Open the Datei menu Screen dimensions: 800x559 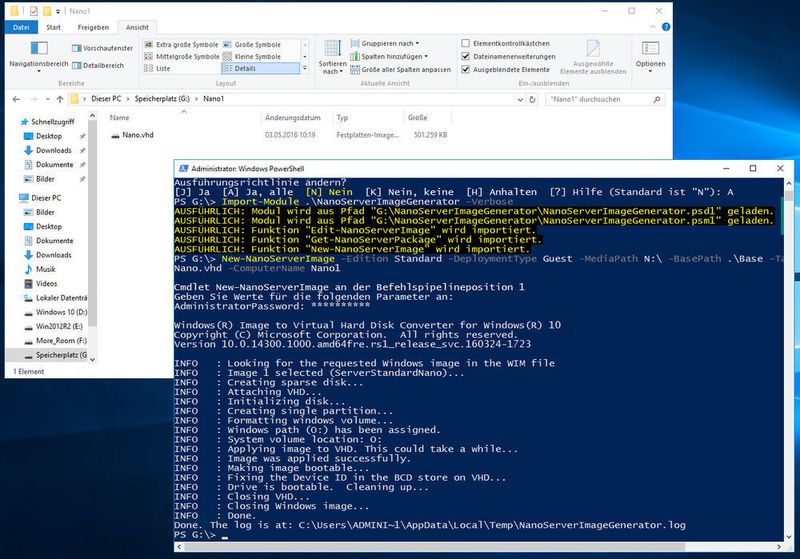pos(21,27)
